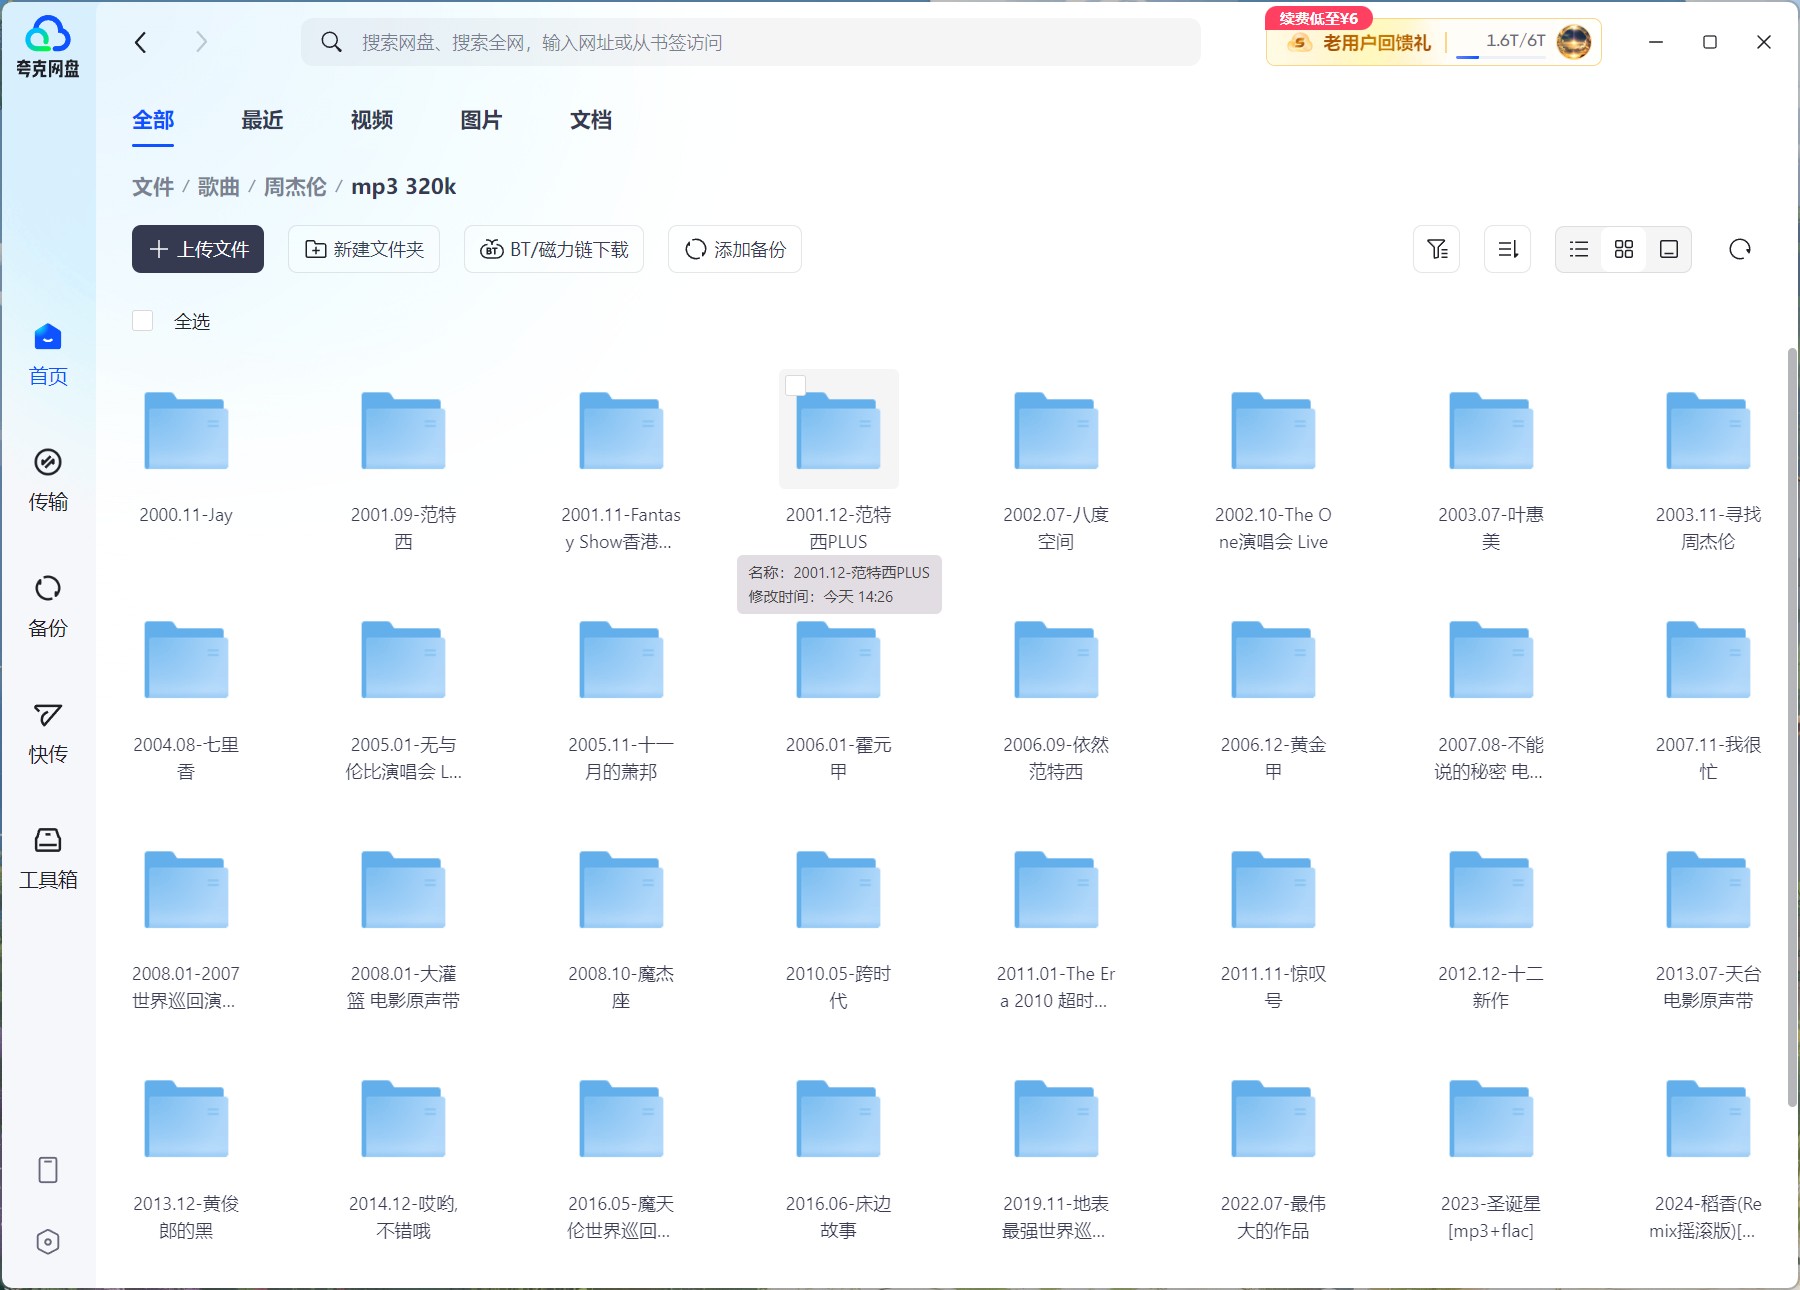Open folder 2006.09-依然范特西
The width and height of the screenshot is (1800, 1290).
pos(1056,660)
